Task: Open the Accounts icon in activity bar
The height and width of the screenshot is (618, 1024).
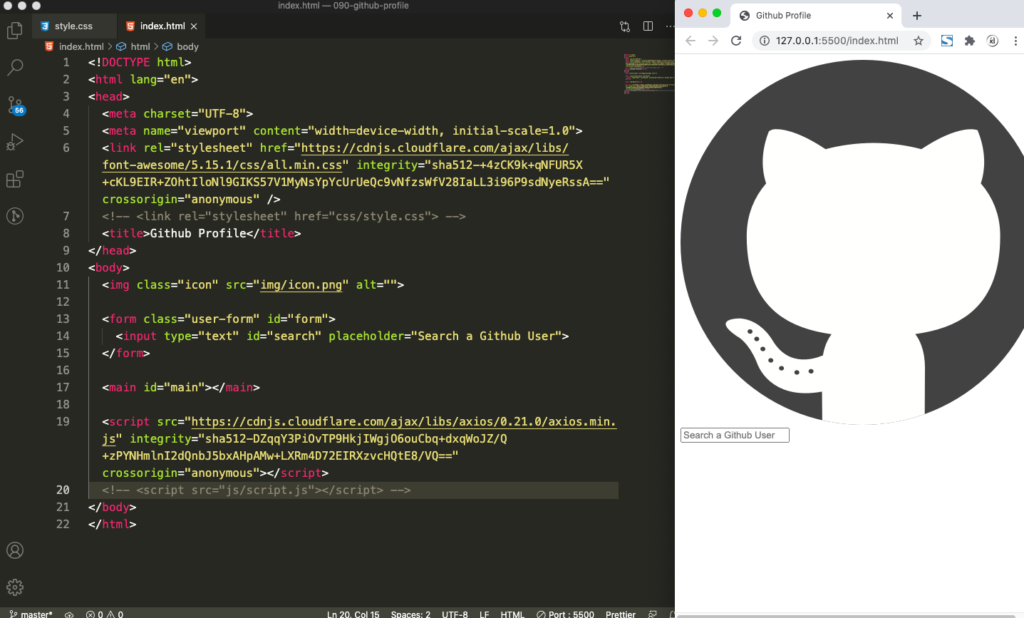Action: click(14, 550)
